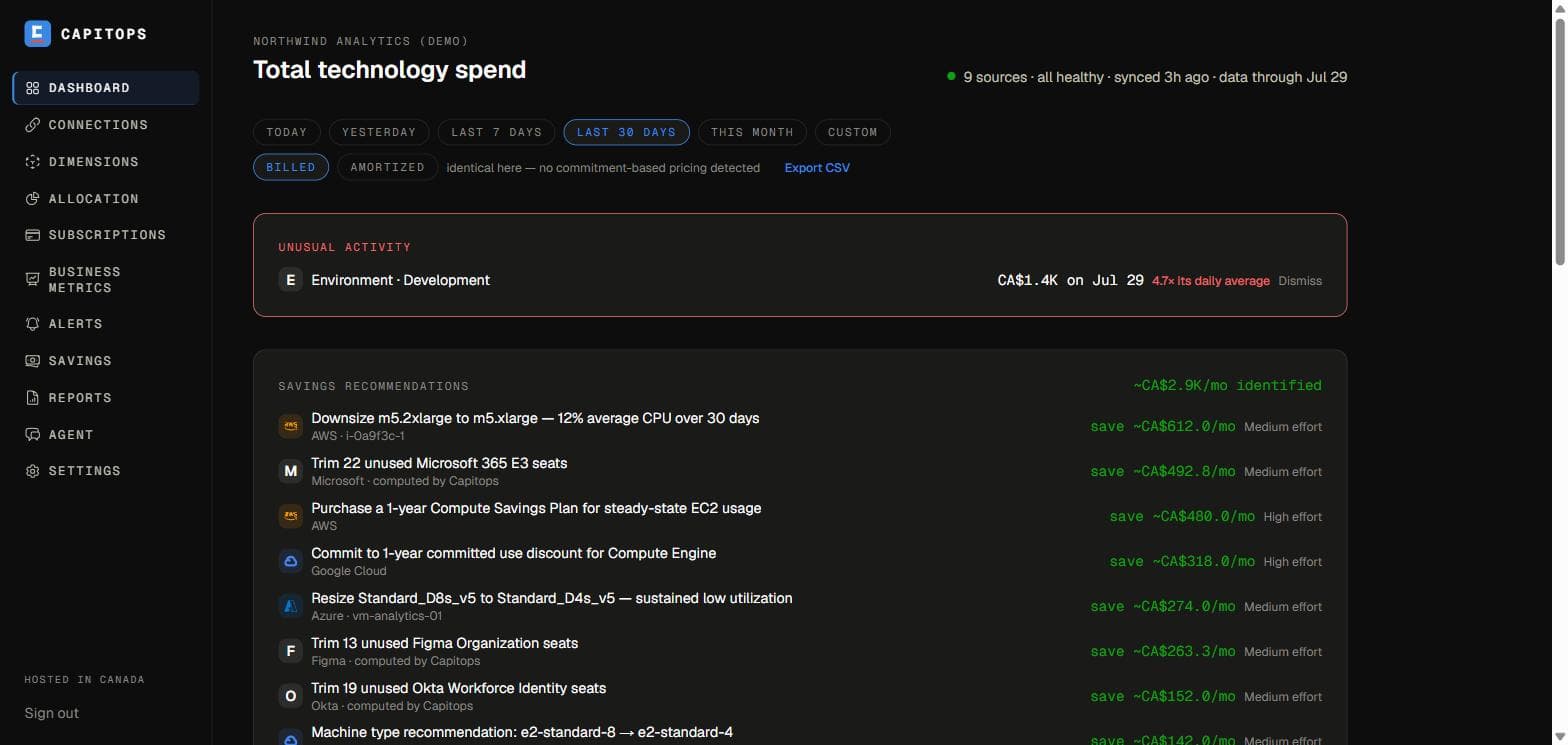Open the Downsize m5.2xlarge recommendation
Viewport: 1568px width, 745px height.
pyautogui.click(x=800, y=426)
